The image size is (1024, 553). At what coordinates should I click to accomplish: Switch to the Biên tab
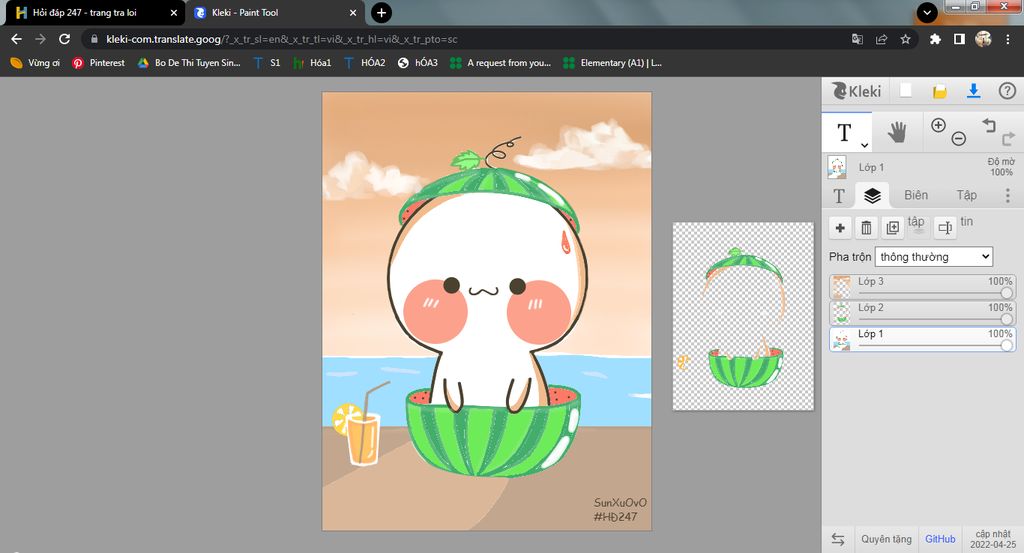[915, 195]
